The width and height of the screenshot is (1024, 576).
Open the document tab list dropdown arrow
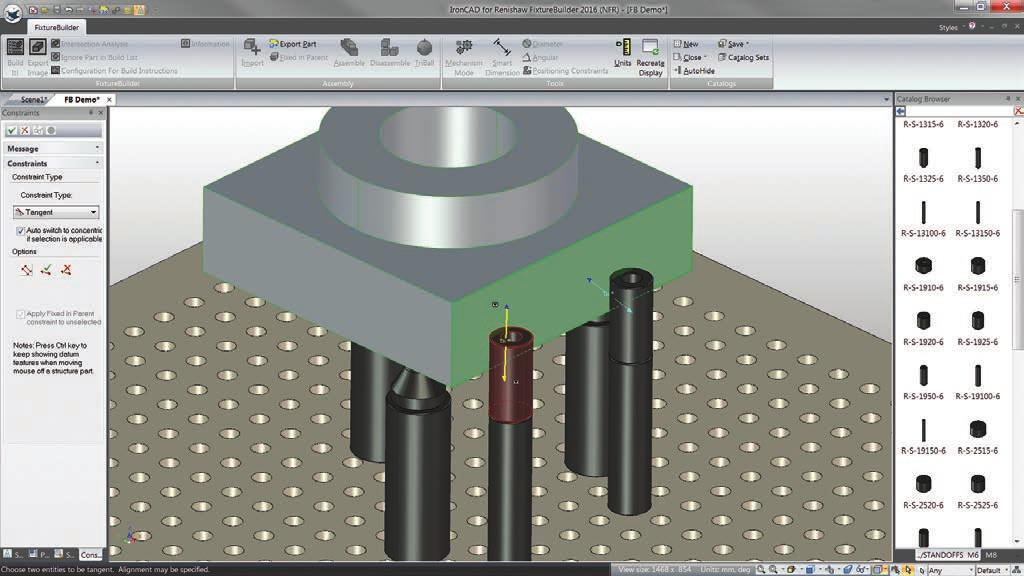886,100
